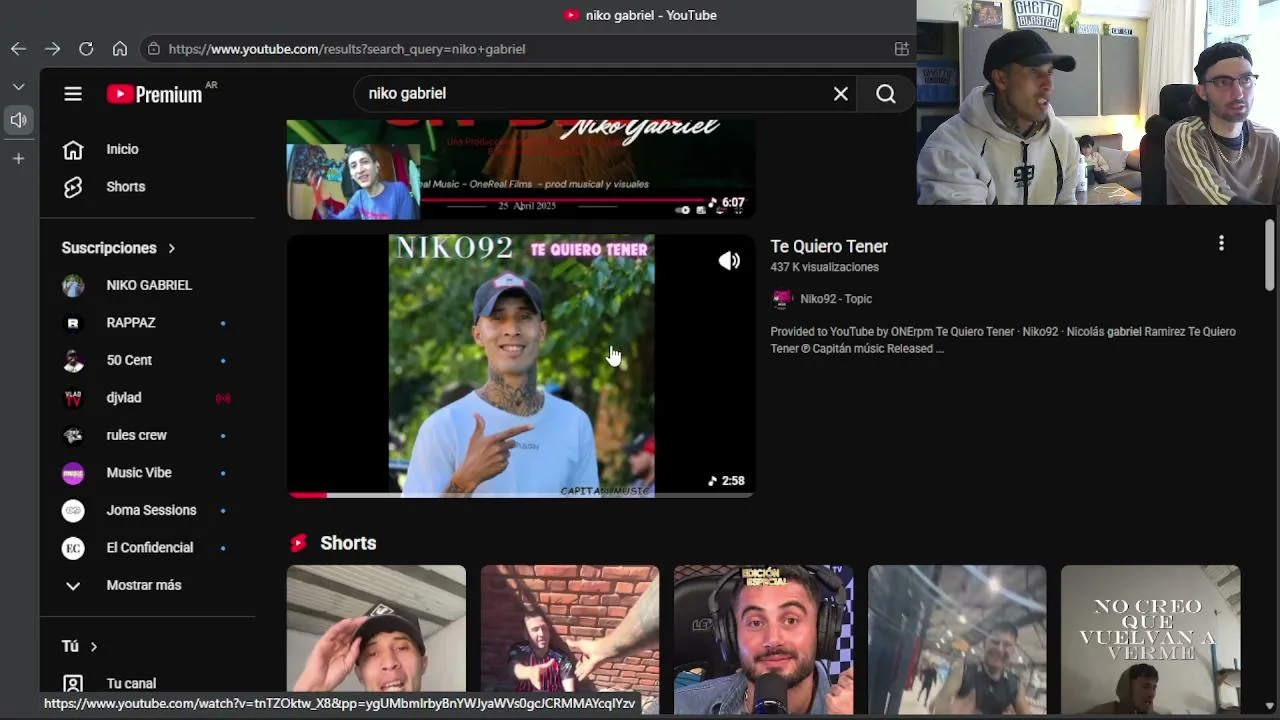
Task: Open the Short 'No creo que vuelvan a verme'
Action: (1150, 640)
